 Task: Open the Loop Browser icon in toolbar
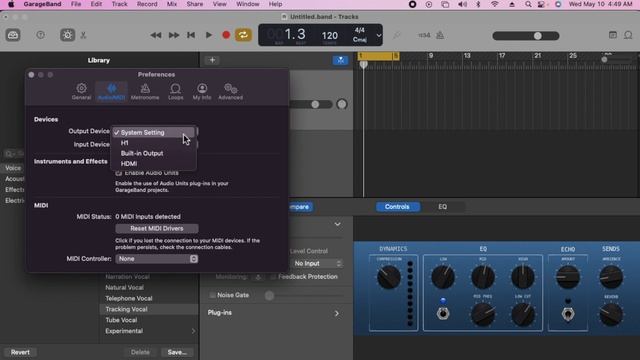pos(628,35)
